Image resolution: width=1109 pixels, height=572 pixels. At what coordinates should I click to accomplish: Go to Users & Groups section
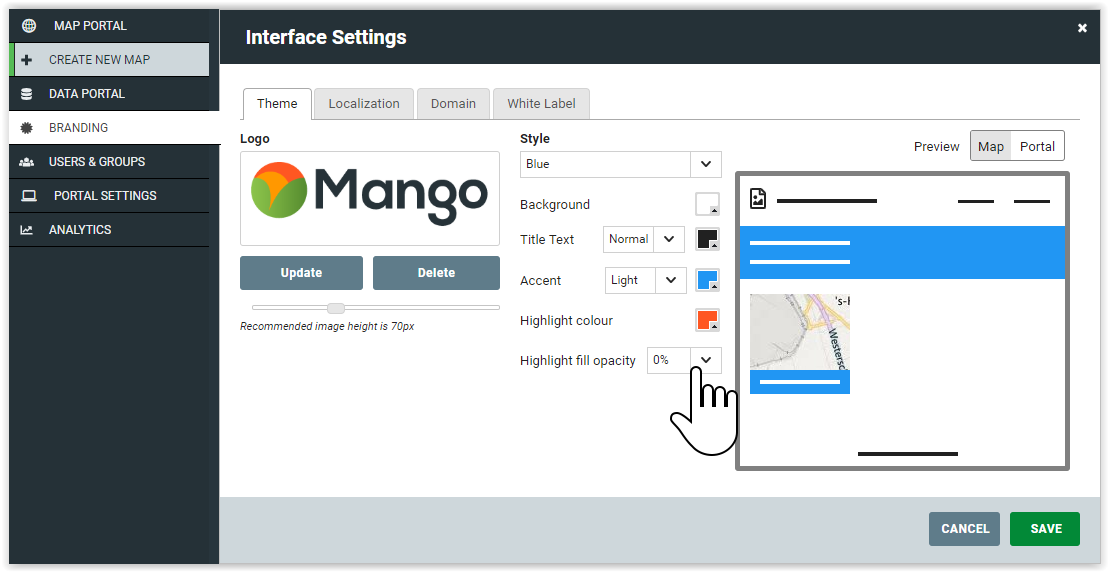tap(109, 161)
